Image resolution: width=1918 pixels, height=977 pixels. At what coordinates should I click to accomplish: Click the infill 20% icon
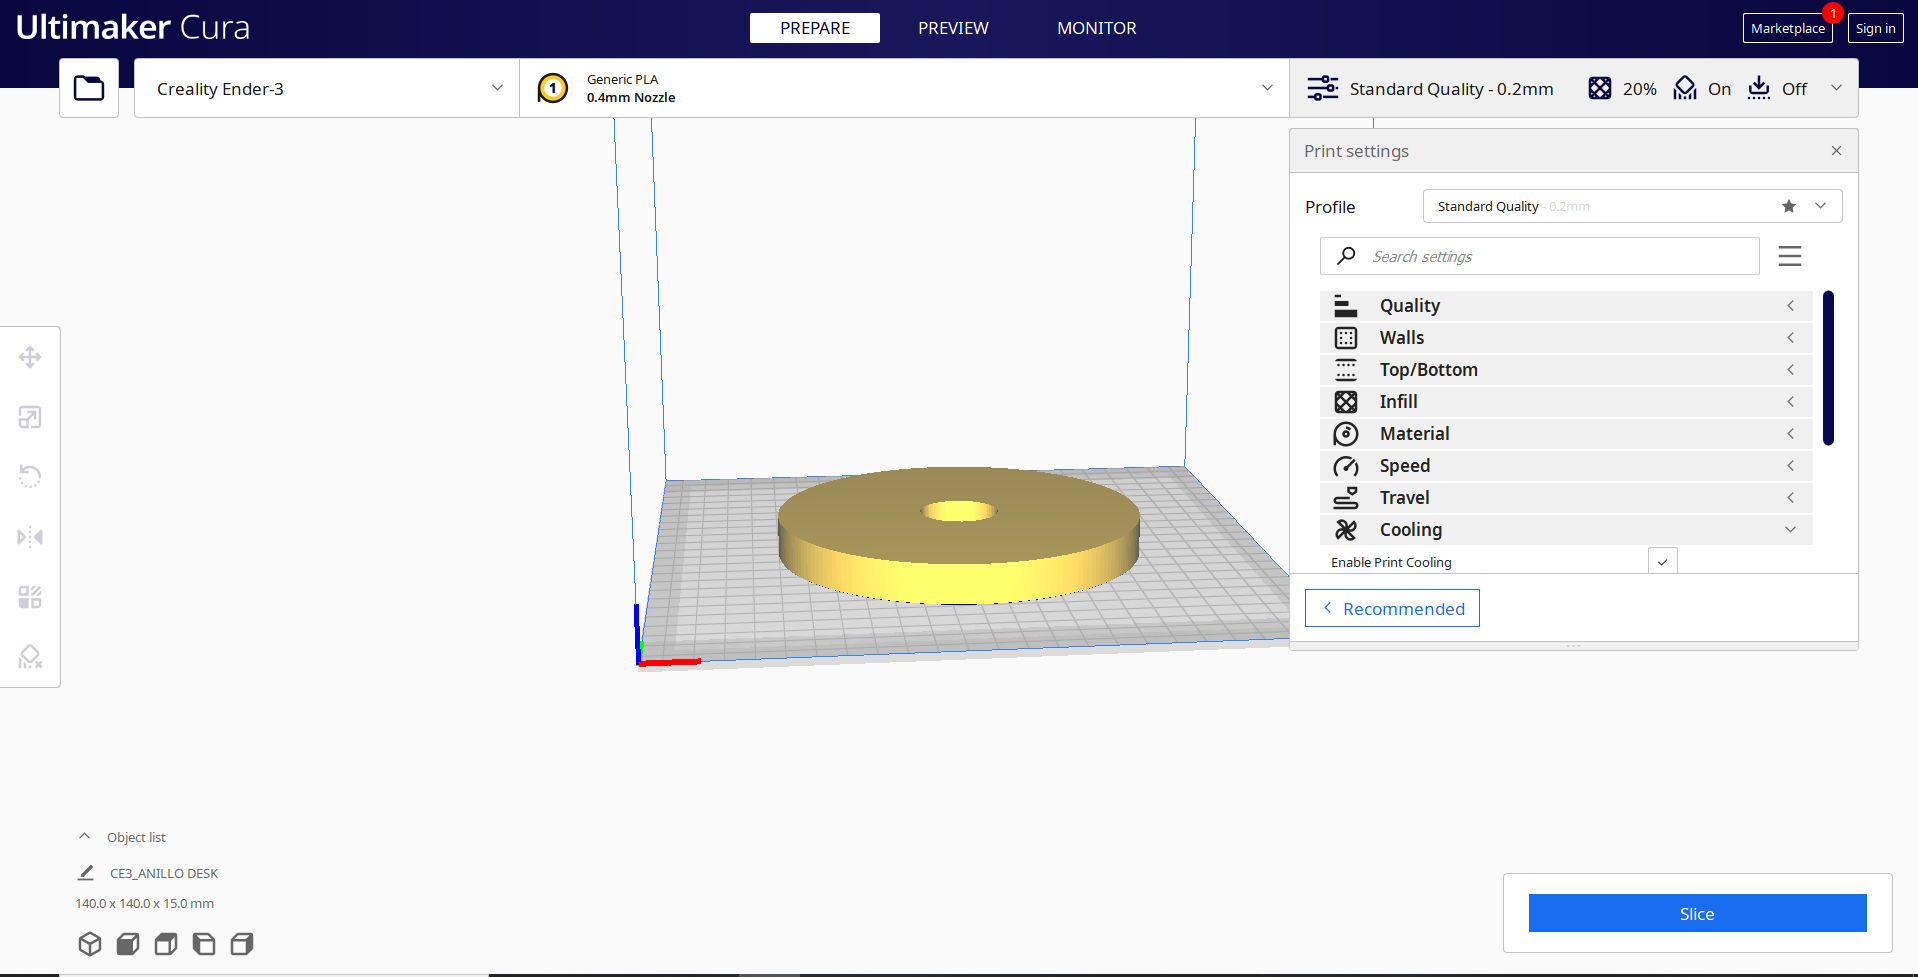tap(1600, 88)
